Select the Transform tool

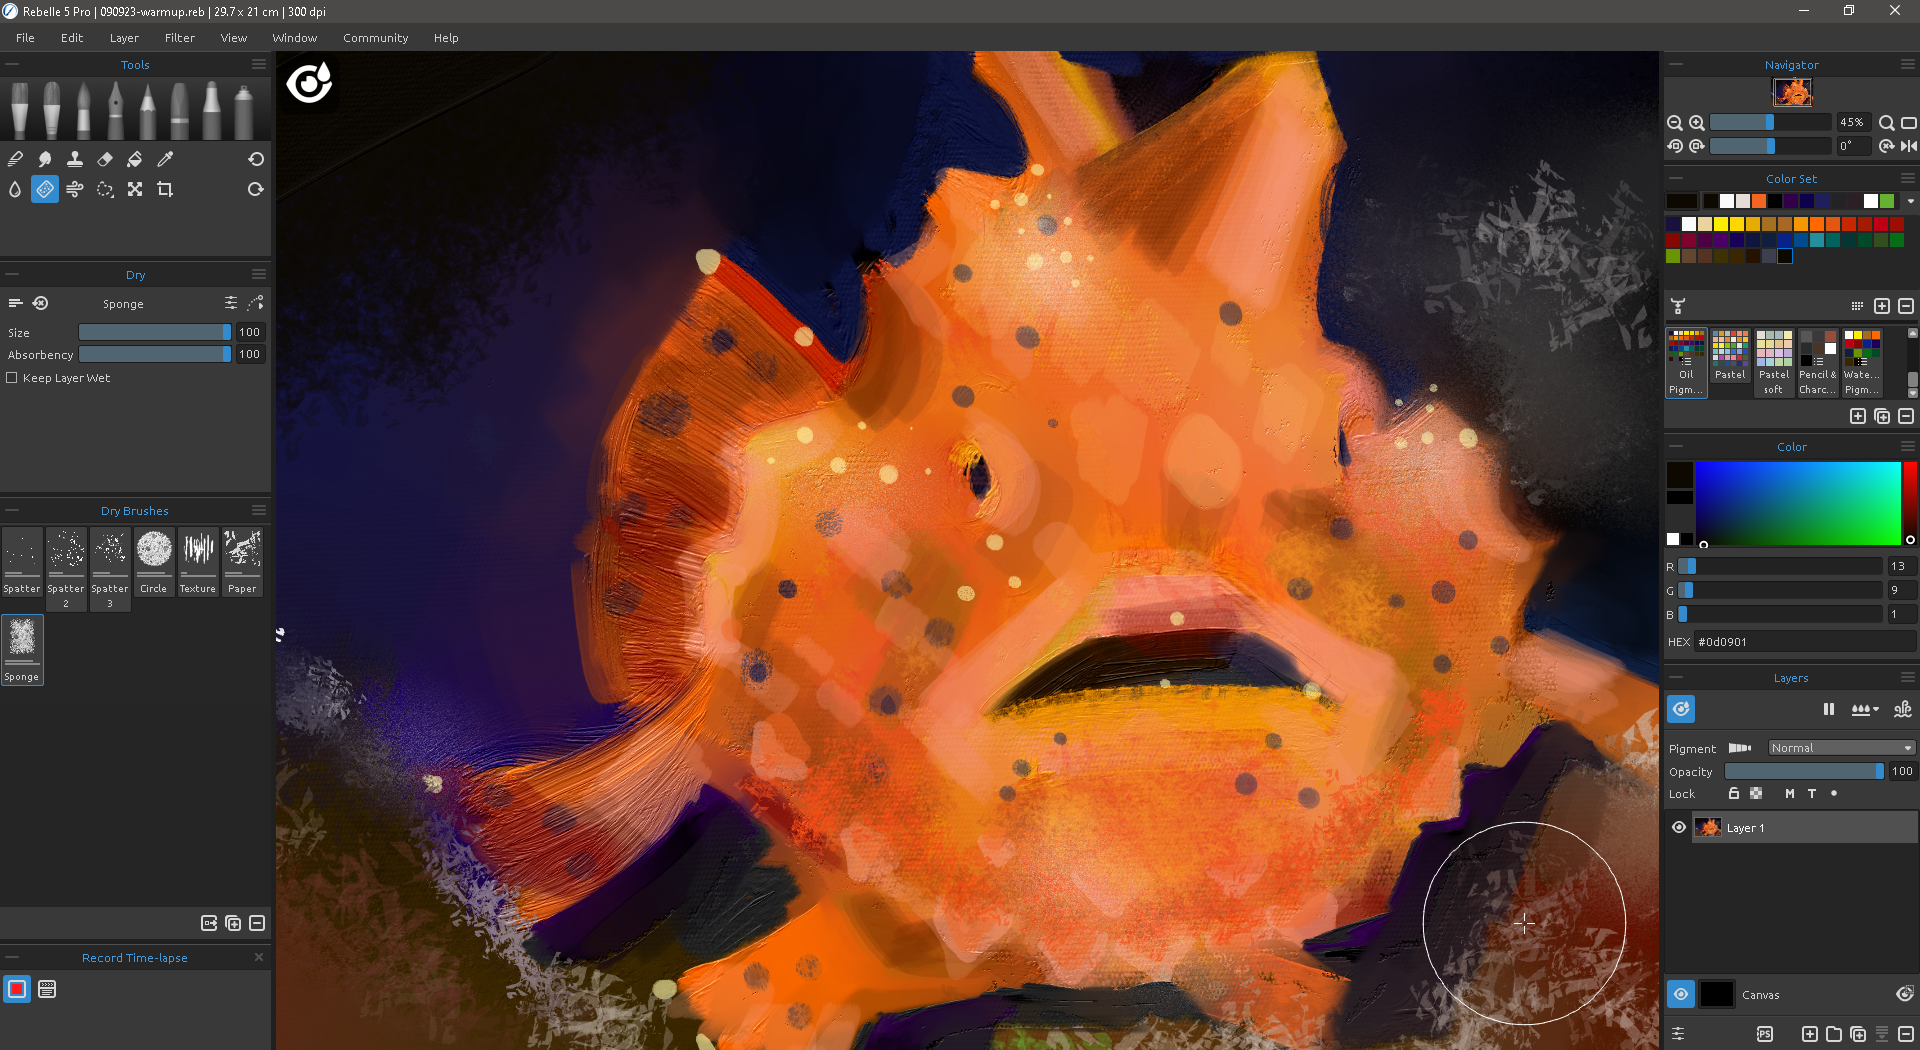tap(135, 189)
